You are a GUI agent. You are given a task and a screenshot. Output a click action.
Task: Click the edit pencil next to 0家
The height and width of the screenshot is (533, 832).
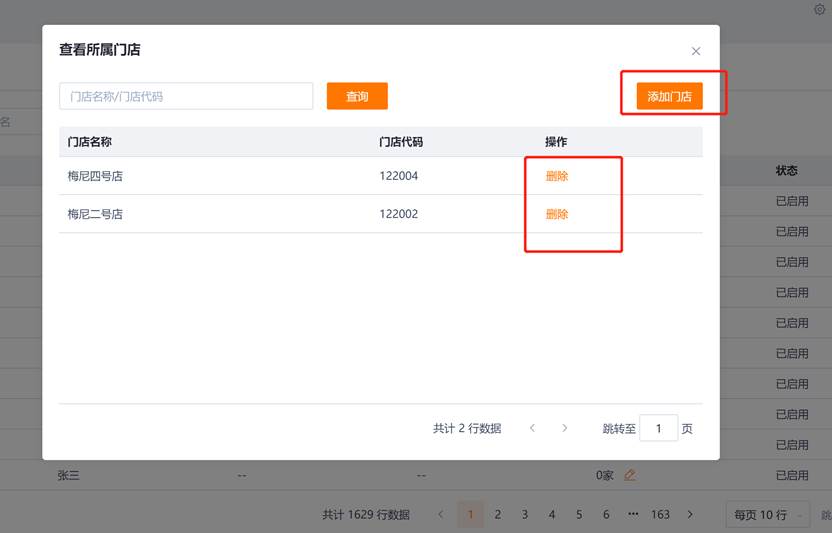pyautogui.click(x=629, y=475)
